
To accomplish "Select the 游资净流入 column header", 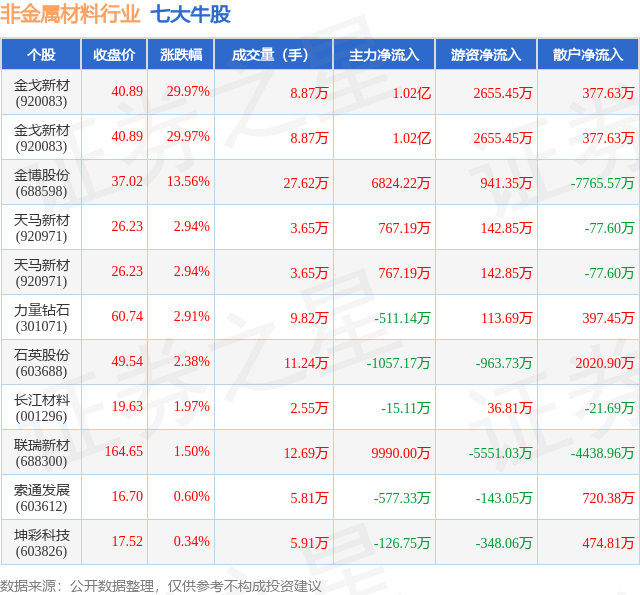I will coord(486,54).
